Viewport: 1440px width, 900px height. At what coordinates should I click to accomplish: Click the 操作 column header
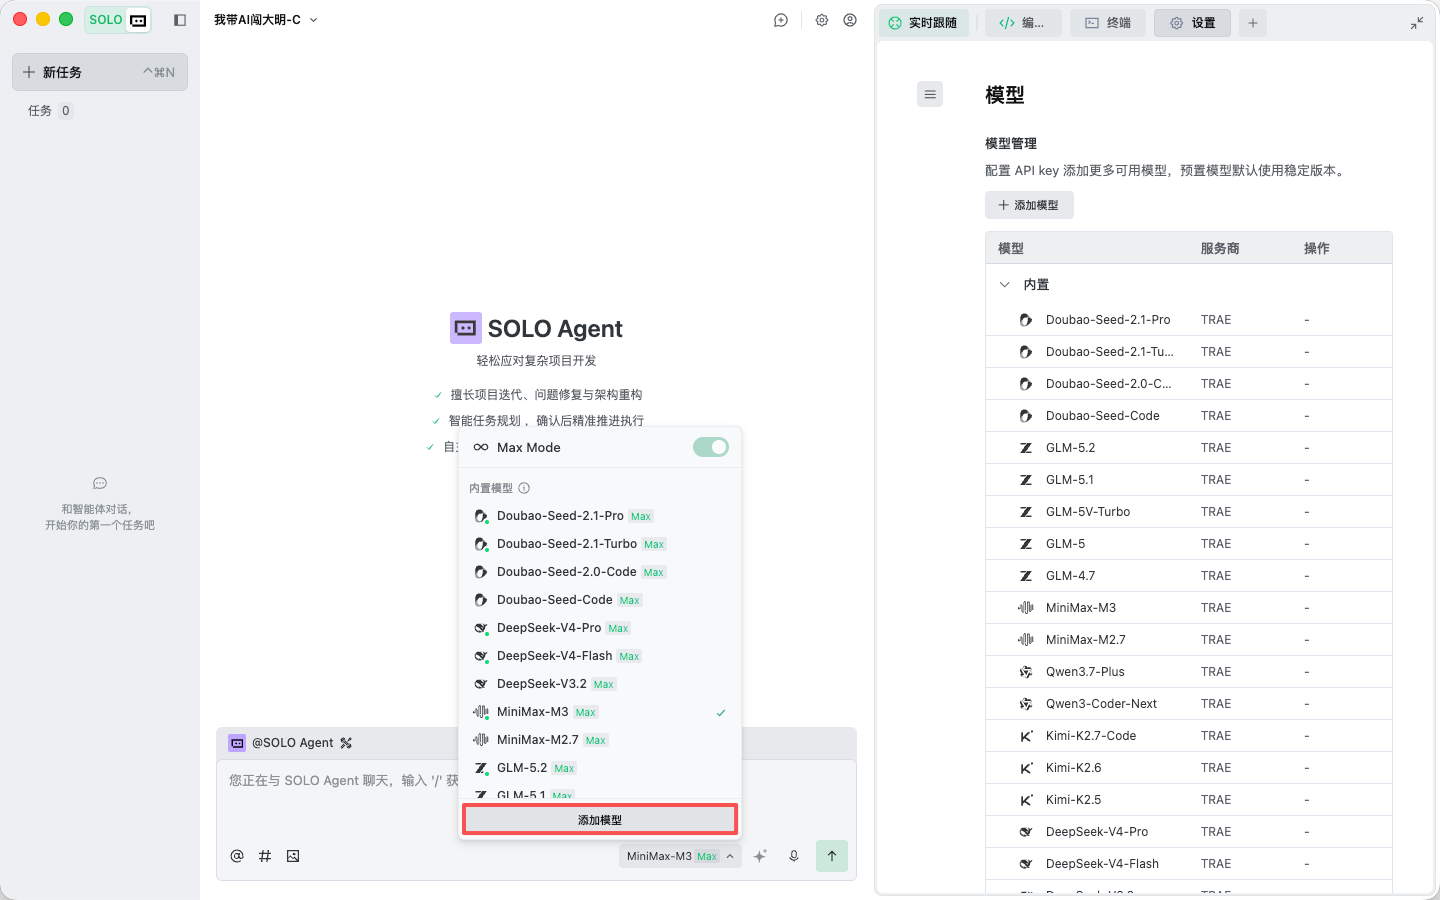[x=1316, y=248]
